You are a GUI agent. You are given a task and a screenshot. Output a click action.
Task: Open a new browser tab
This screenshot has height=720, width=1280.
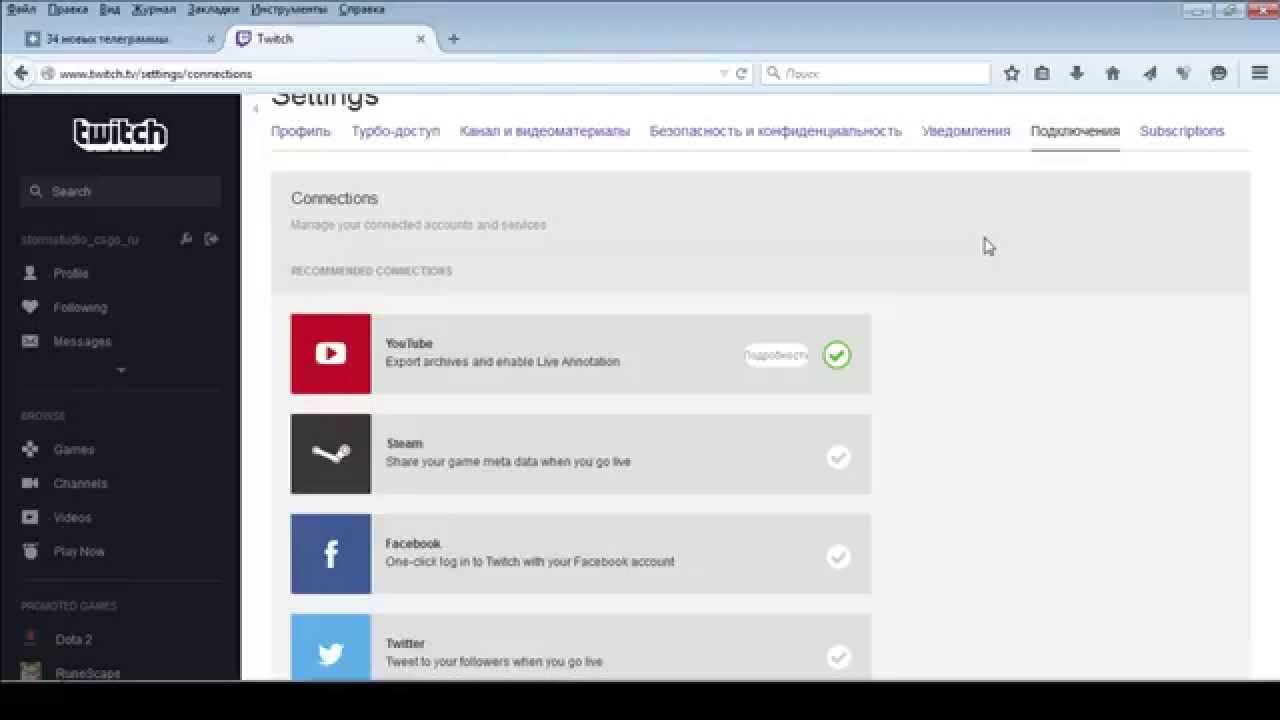point(453,39)
